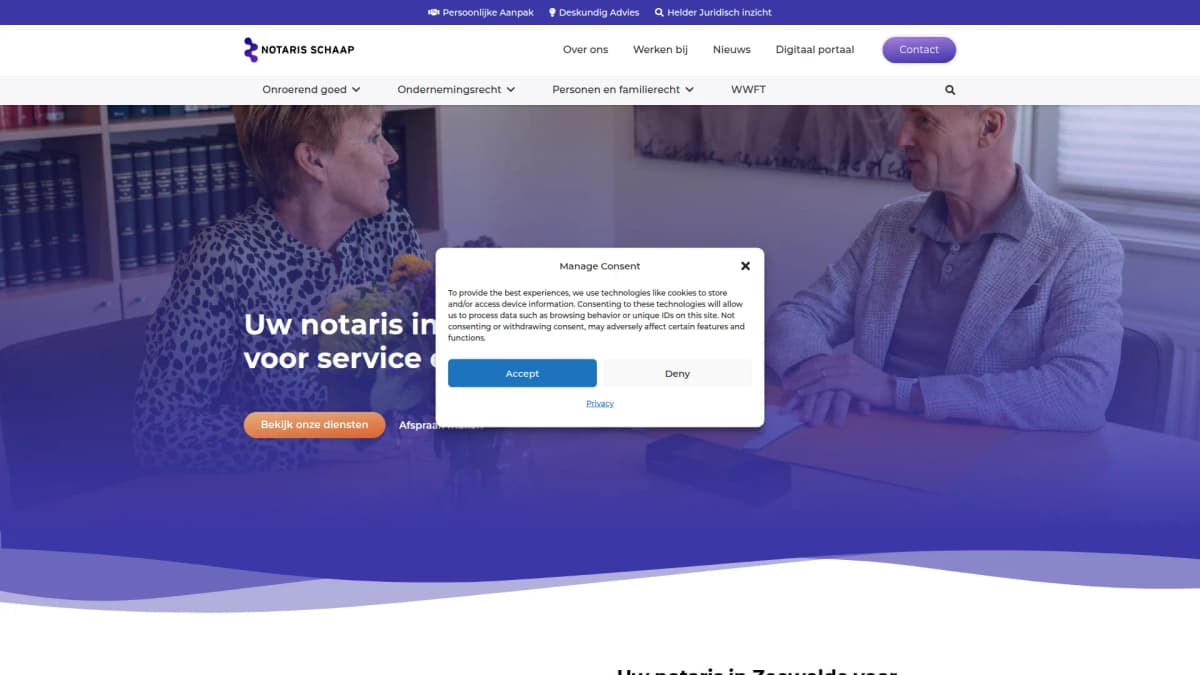Go to Over ons page

(585, 50)
